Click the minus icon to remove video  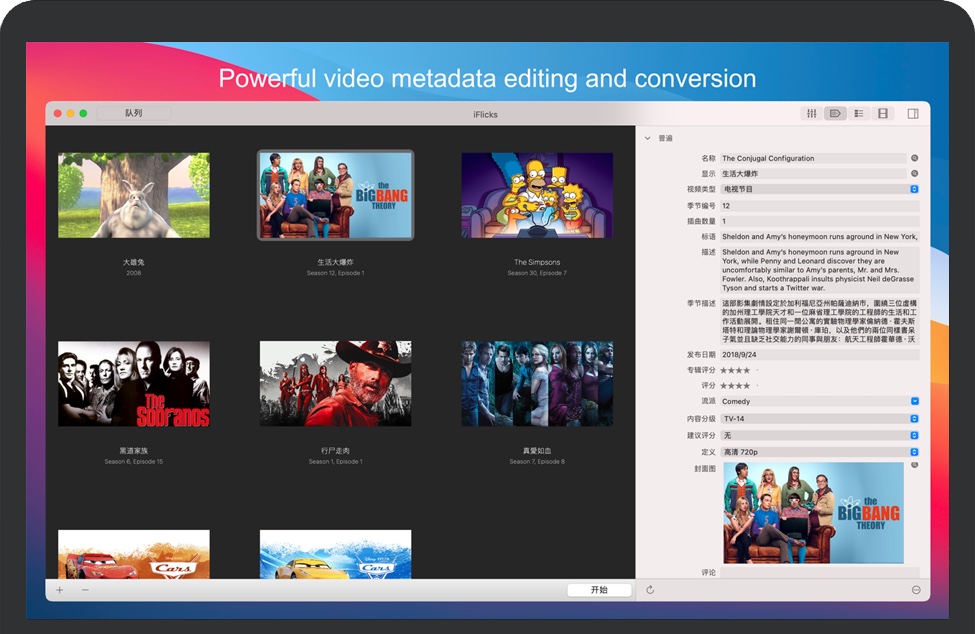(x=85, y=590)
